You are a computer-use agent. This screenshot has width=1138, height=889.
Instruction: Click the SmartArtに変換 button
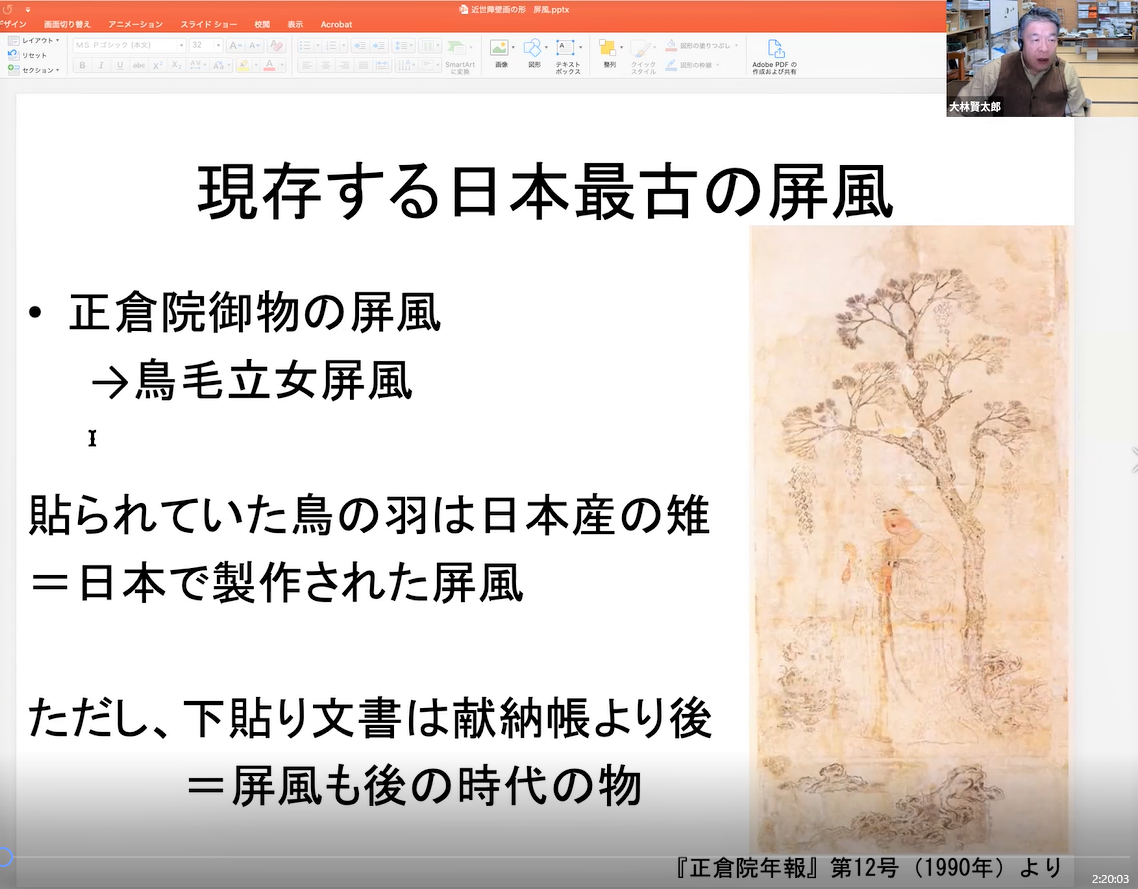pos(459,57)
